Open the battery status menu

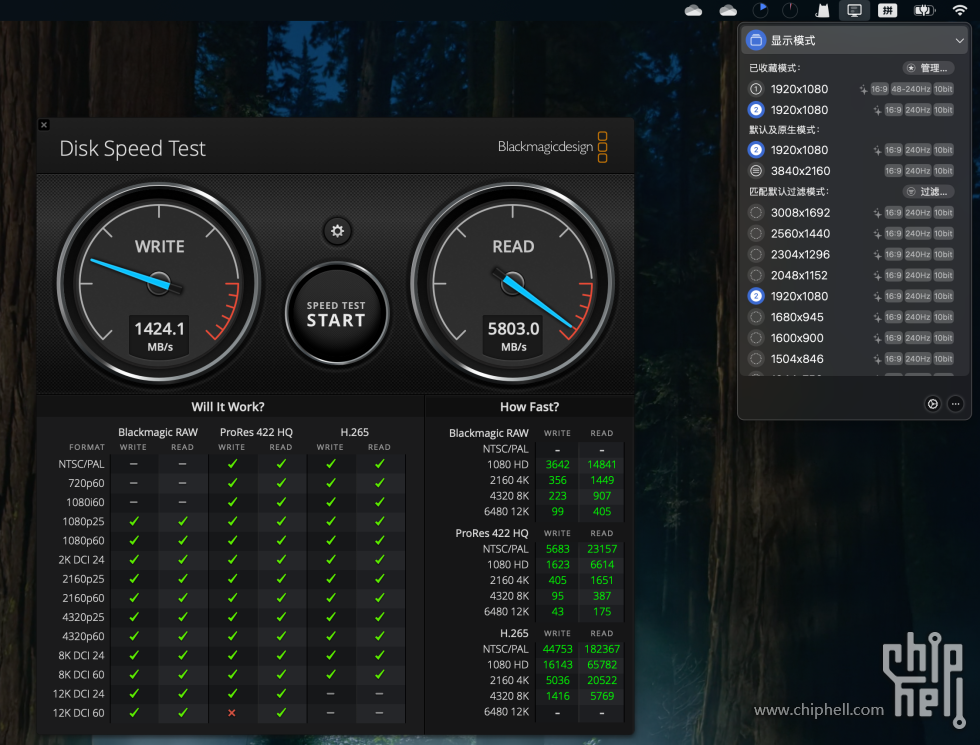924,10
